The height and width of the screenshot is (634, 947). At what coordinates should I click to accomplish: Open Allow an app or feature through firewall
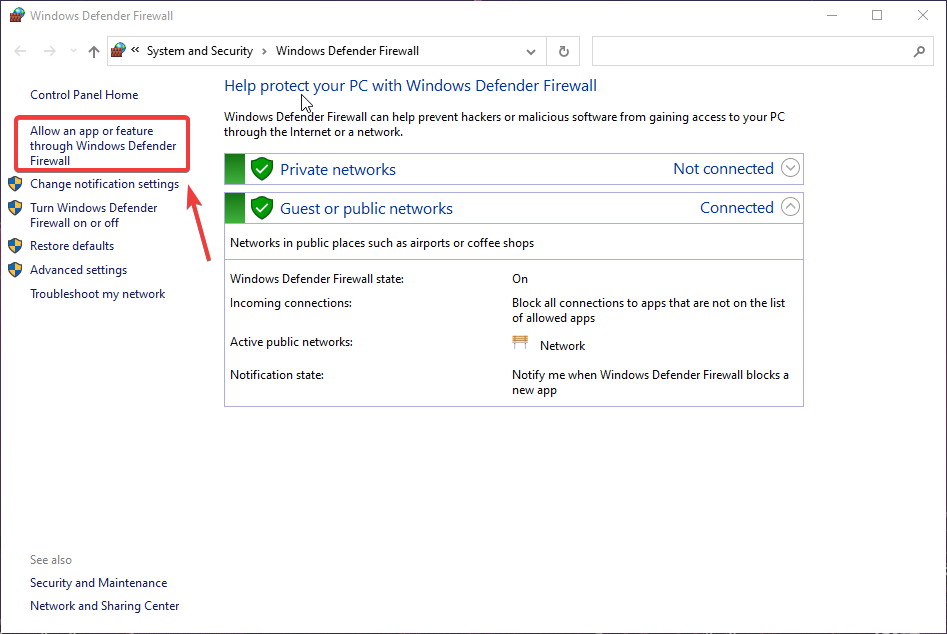(100, 145)
